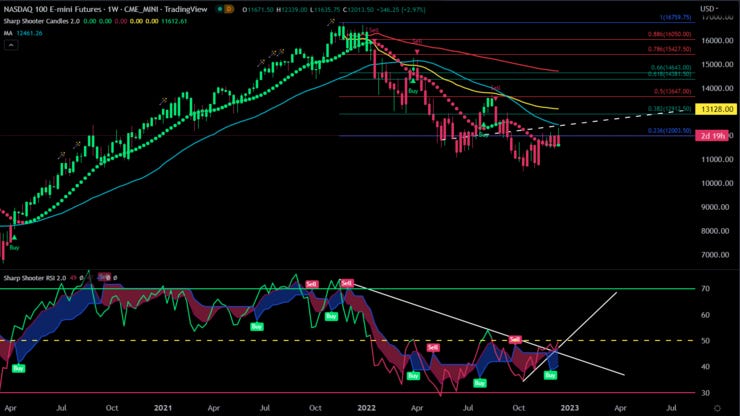The height and width of the screenshot is (416, 740).
Task: Open chart settings gear on the time axis
Action: click(717, 408)
